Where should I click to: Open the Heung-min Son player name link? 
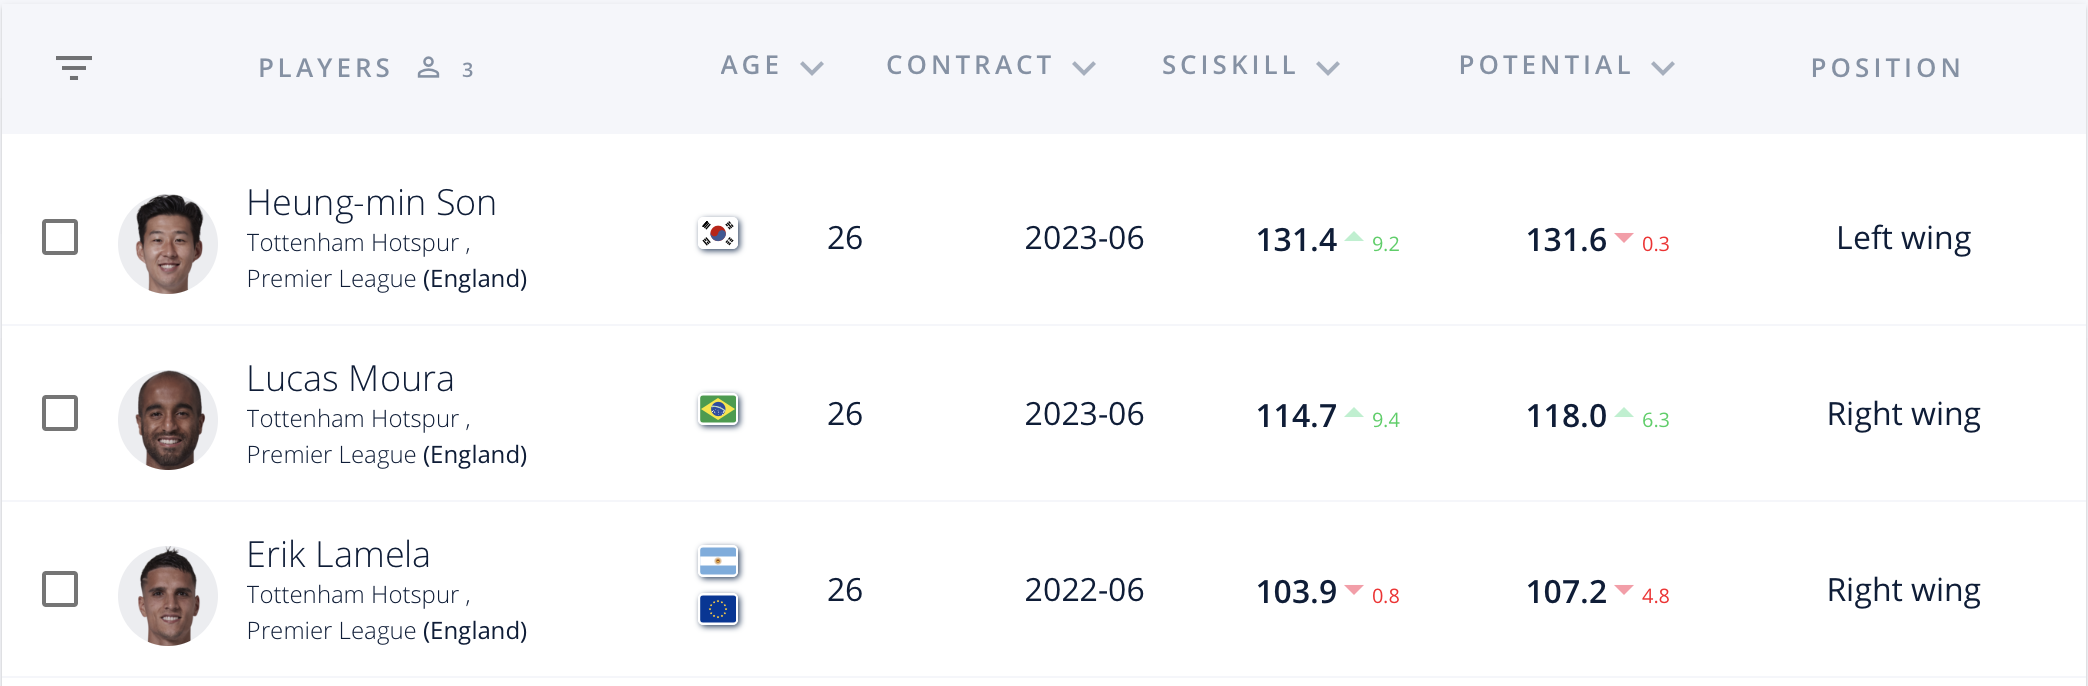tap(371, 203)
